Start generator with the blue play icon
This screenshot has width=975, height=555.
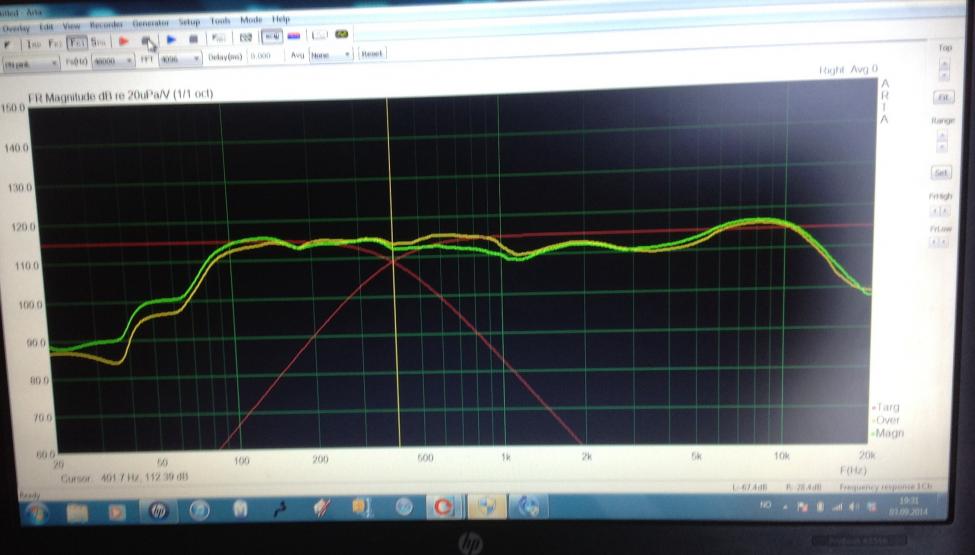(x=171, y=39)
